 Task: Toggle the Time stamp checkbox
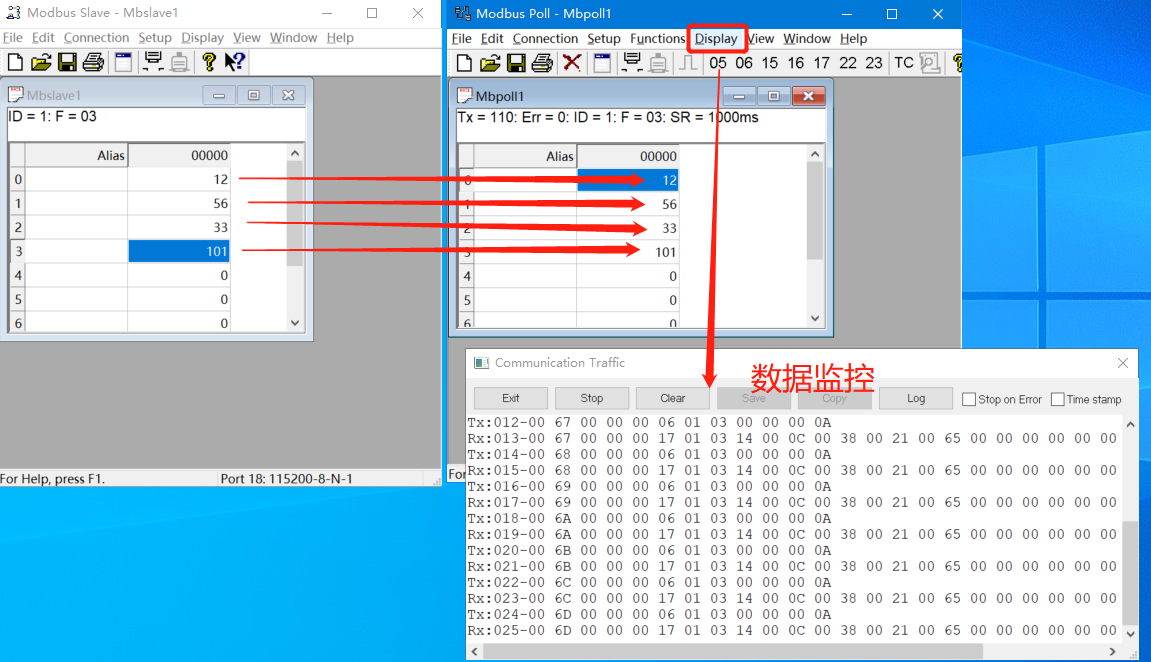click(x=1058, y=399)
